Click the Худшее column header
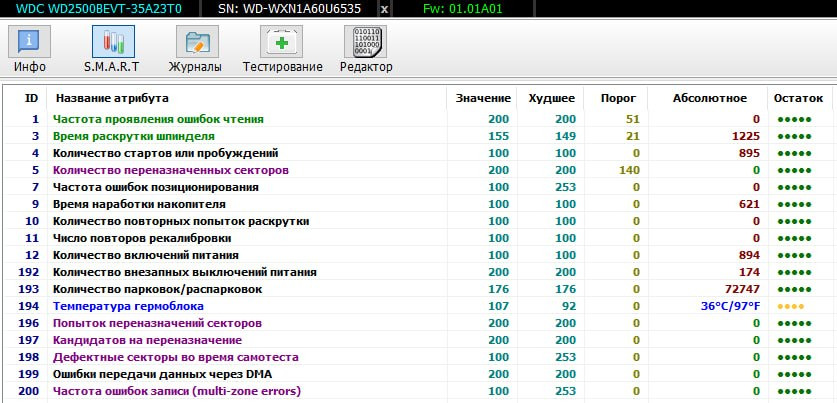 coord(550,98)
